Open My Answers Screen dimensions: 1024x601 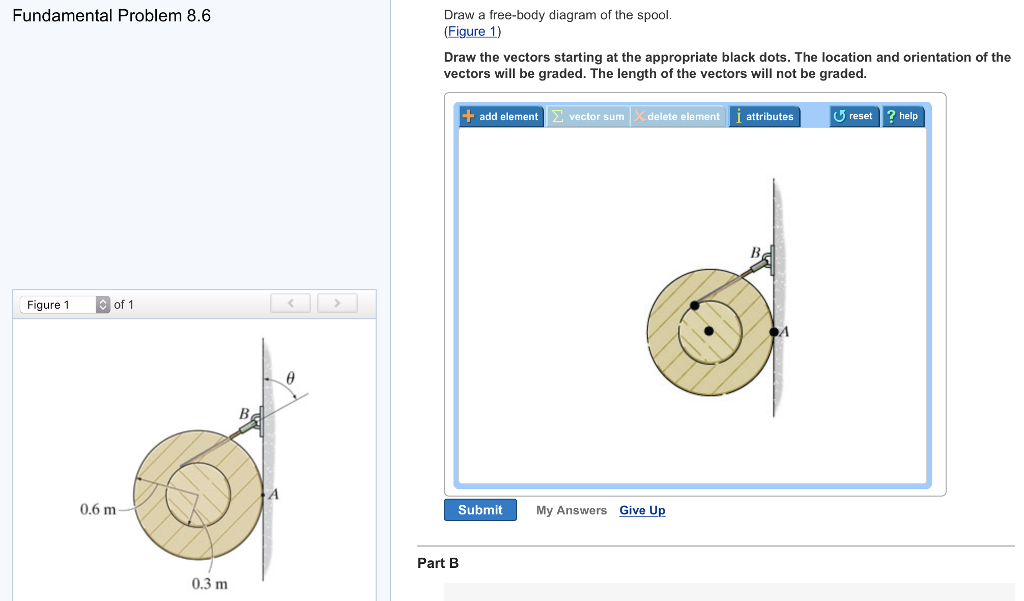point(571,510)
